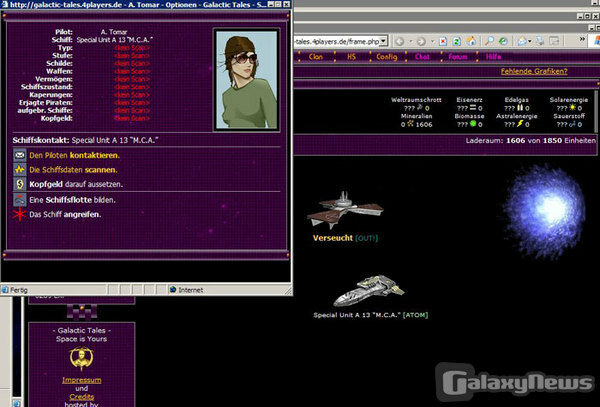Open the Forward button history dropdown
The height and width of the screenshot is (407, 600).
432,41
